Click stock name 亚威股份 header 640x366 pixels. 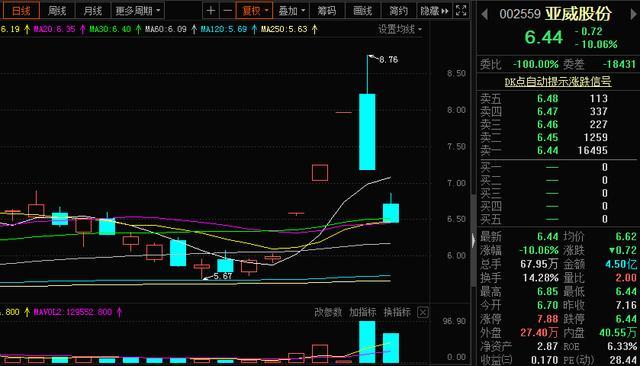tap(578, 14)
